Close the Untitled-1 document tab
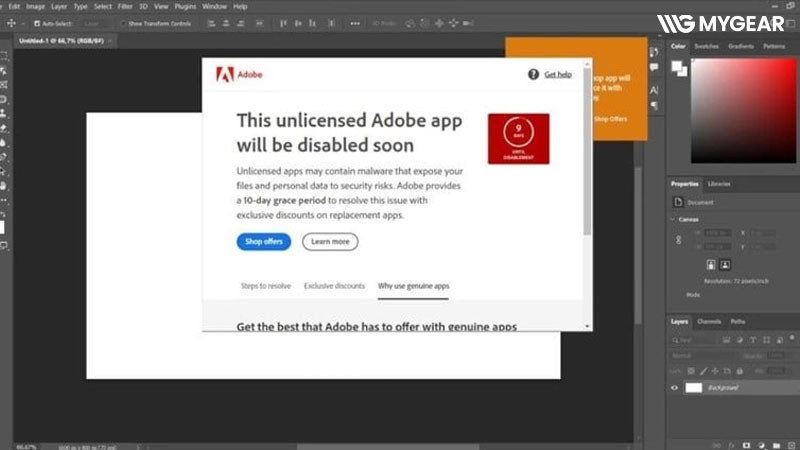The height and width of the screenshot is (450, 800). click(x=110, y=41)
